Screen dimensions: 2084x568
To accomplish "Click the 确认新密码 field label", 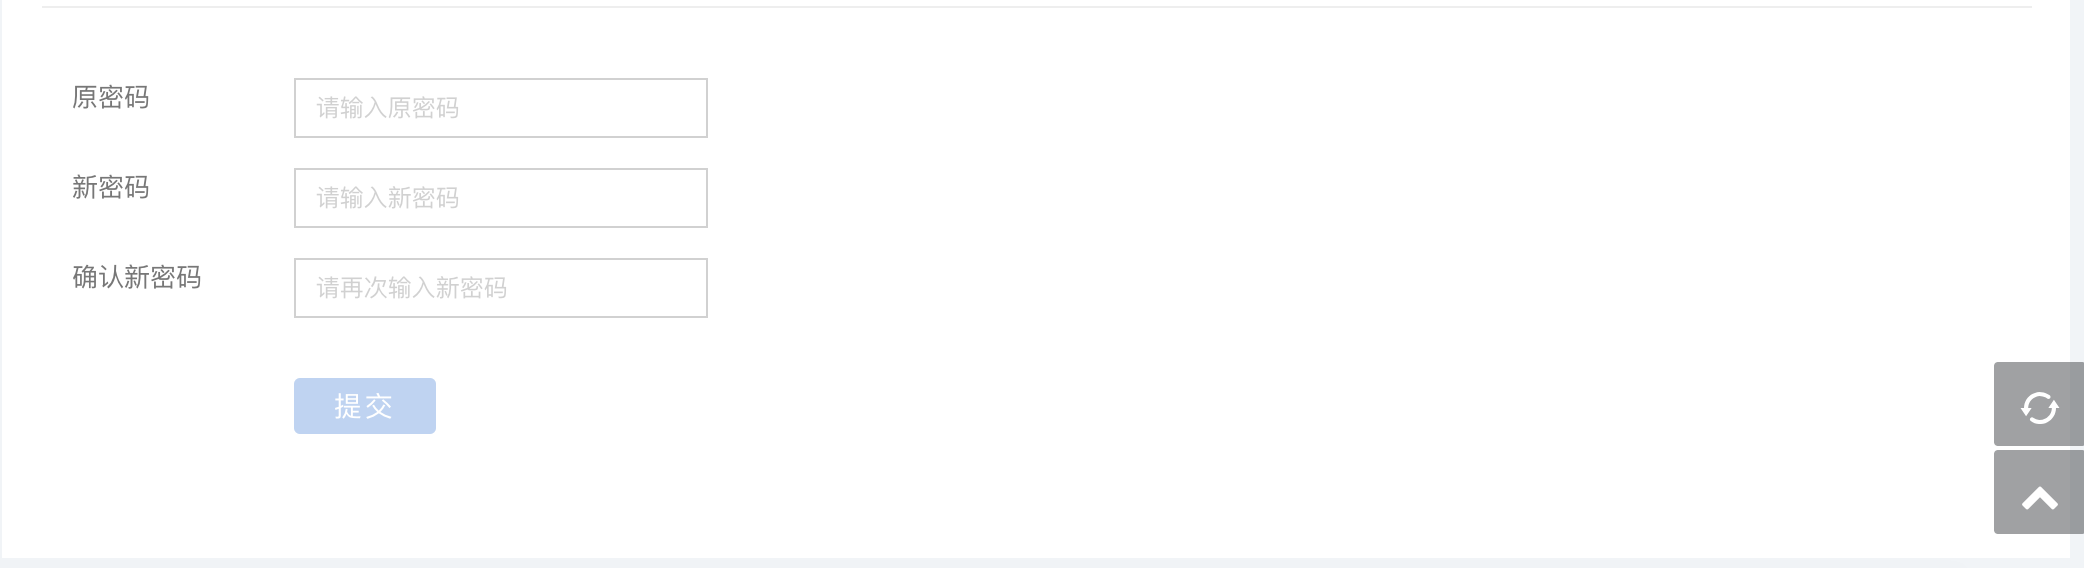I will pos(137,278).
